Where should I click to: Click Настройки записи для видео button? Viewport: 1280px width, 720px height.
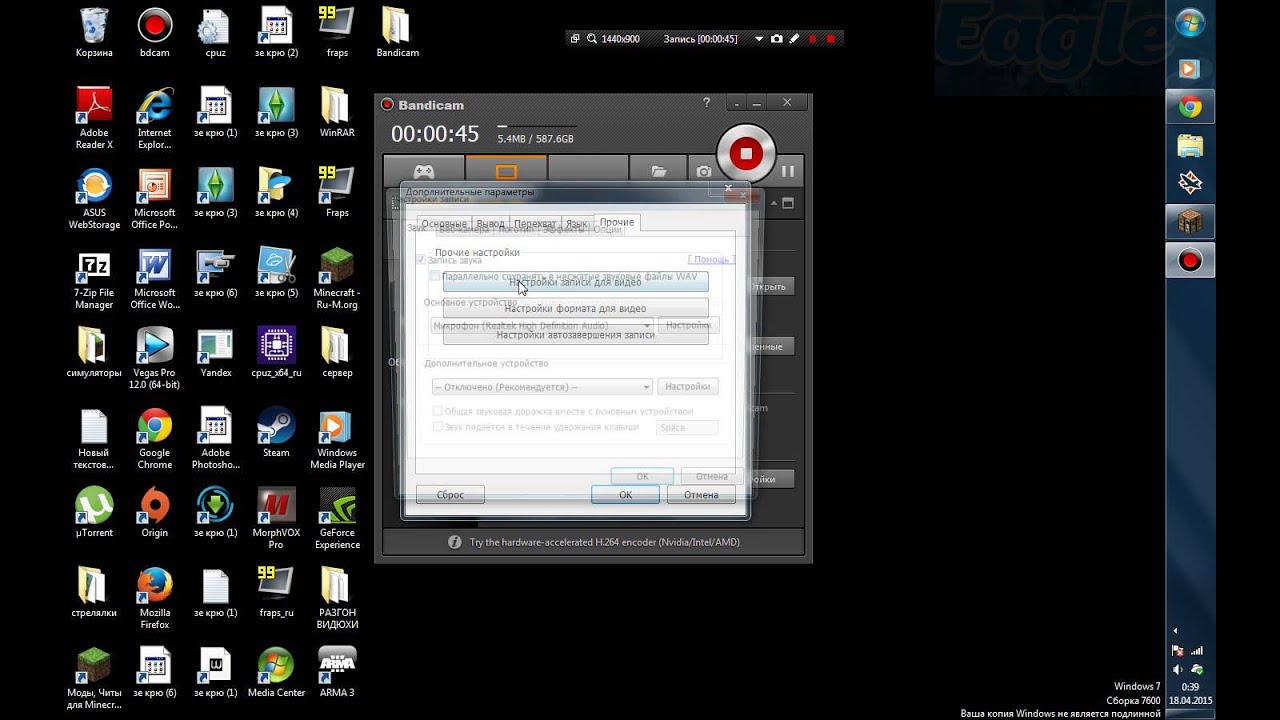[575, 282]
